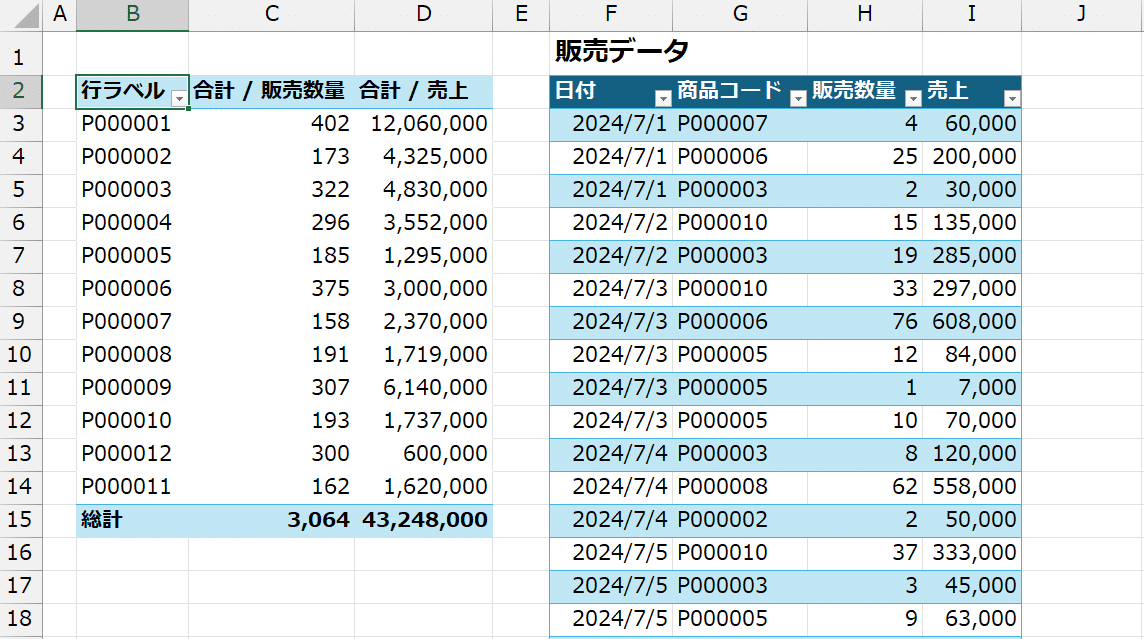Select row 18 header
The width and height of the screenshot is (1144, 639).
(20, 619)
